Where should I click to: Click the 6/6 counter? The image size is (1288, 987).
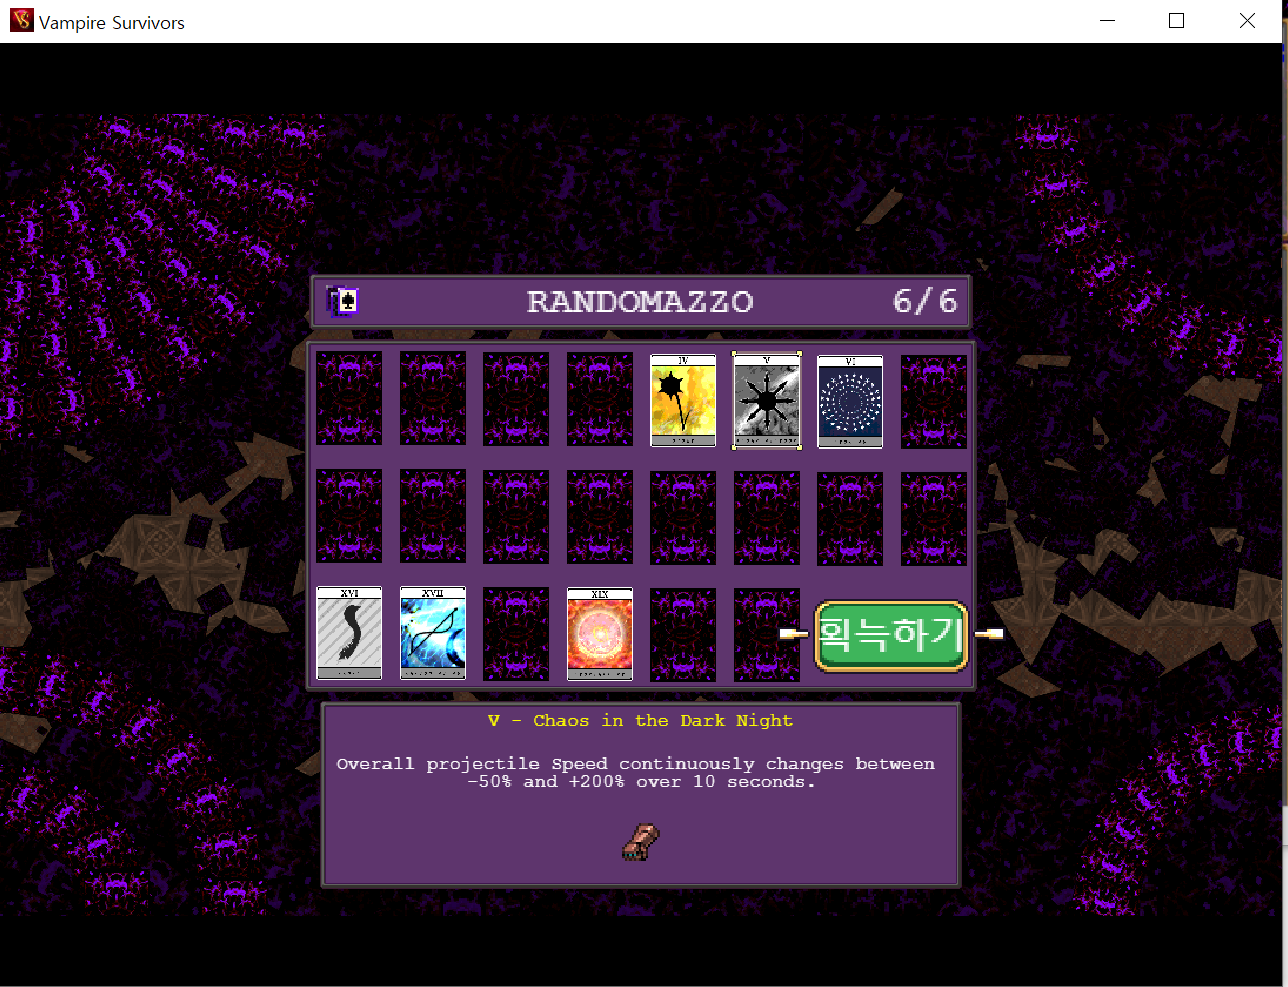(925, 301)
